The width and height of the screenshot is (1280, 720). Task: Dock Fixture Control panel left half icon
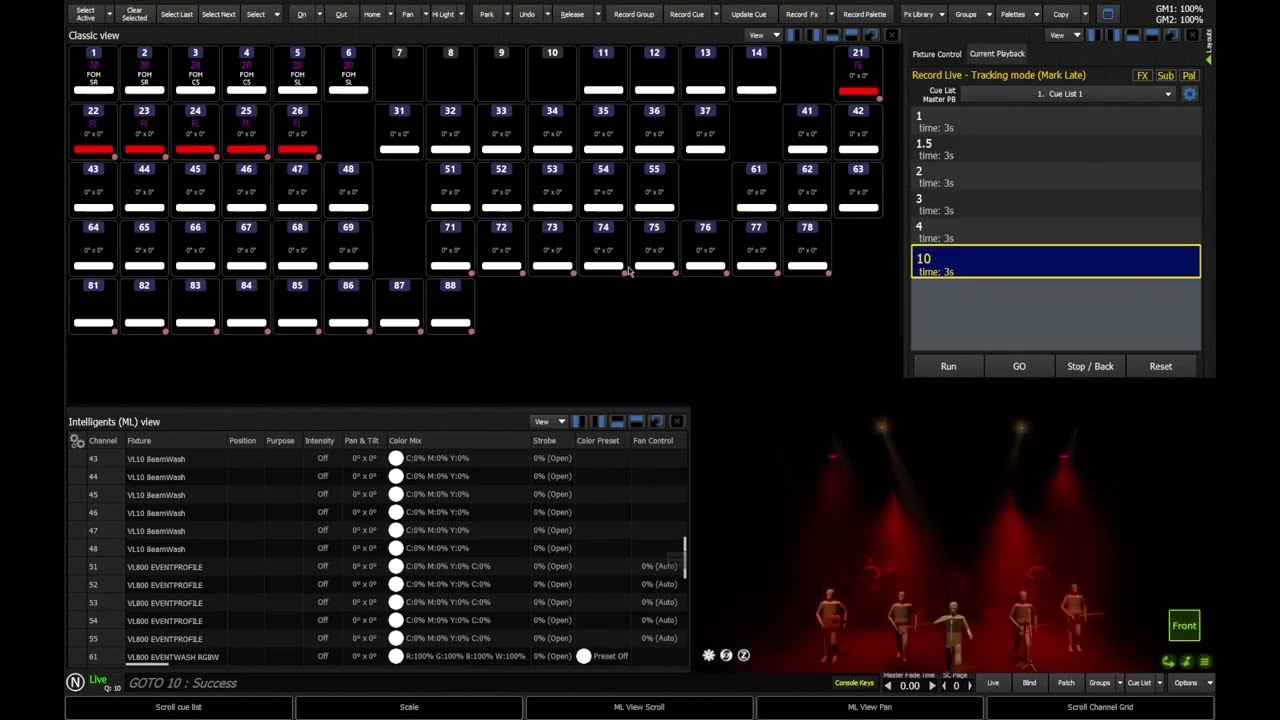pos(1094,35)
